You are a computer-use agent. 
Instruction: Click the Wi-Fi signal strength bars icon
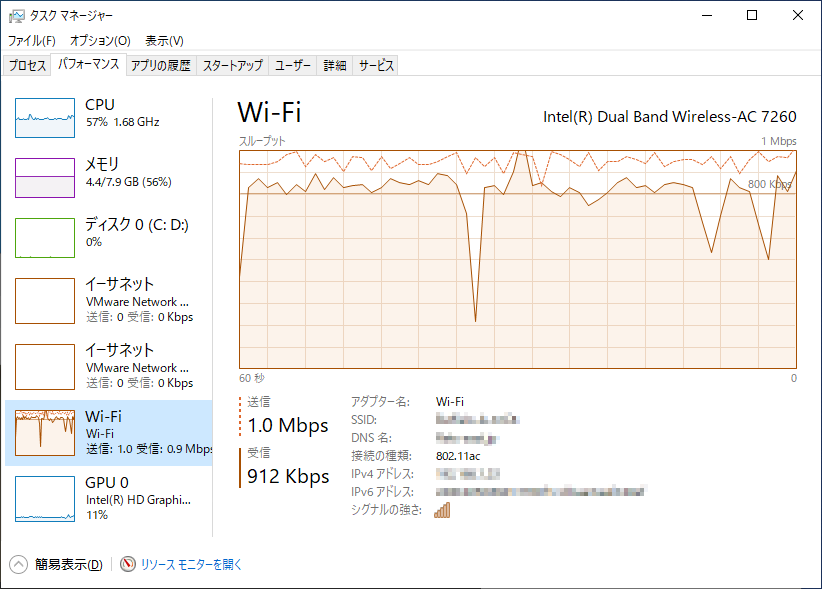coord(442,510)
